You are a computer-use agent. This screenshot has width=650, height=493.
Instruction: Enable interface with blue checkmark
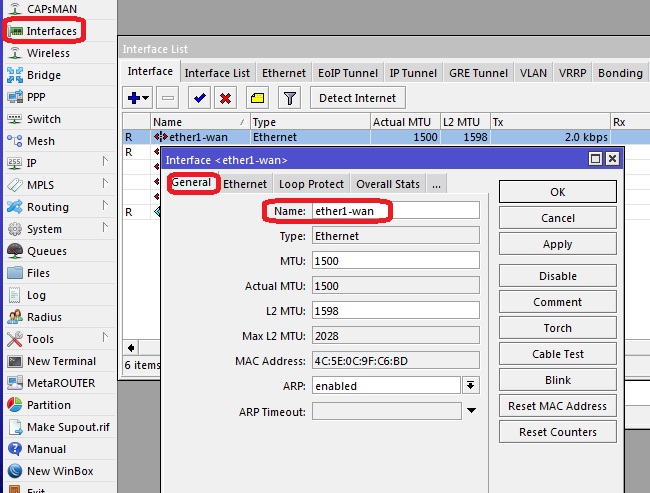click(x=199, y=98)
